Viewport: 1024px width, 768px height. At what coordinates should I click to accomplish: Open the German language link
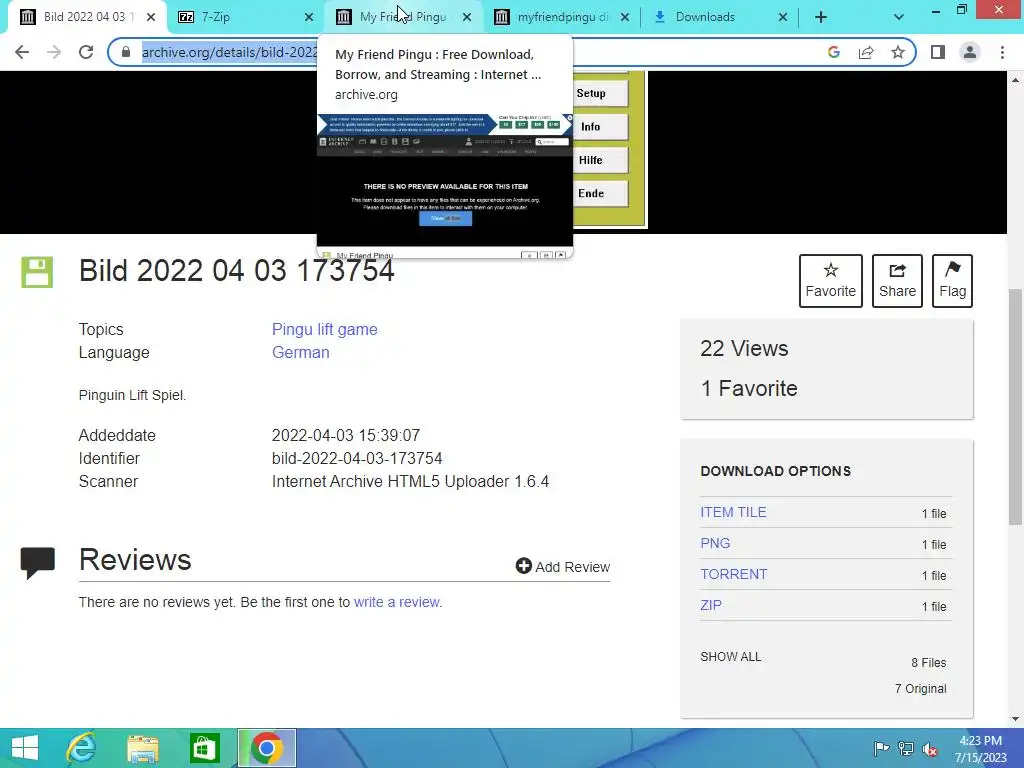click(x=300, y=352)
